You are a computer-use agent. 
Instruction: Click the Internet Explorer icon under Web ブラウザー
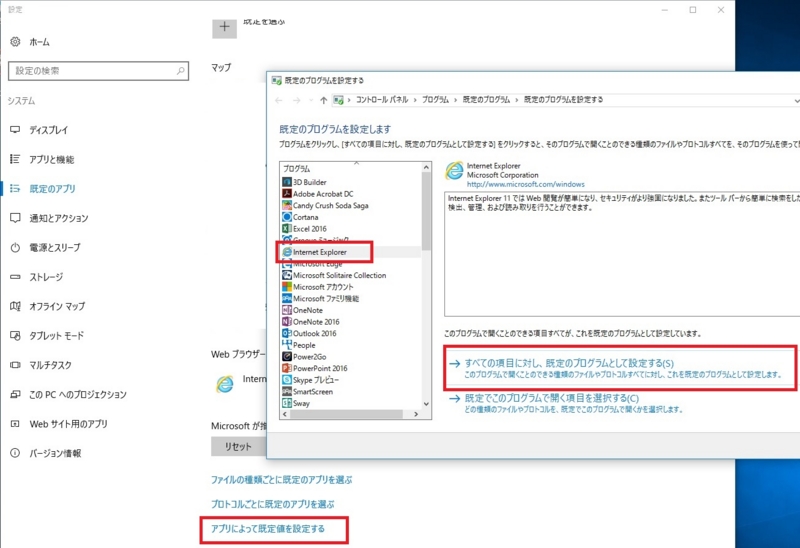[224, 384]
